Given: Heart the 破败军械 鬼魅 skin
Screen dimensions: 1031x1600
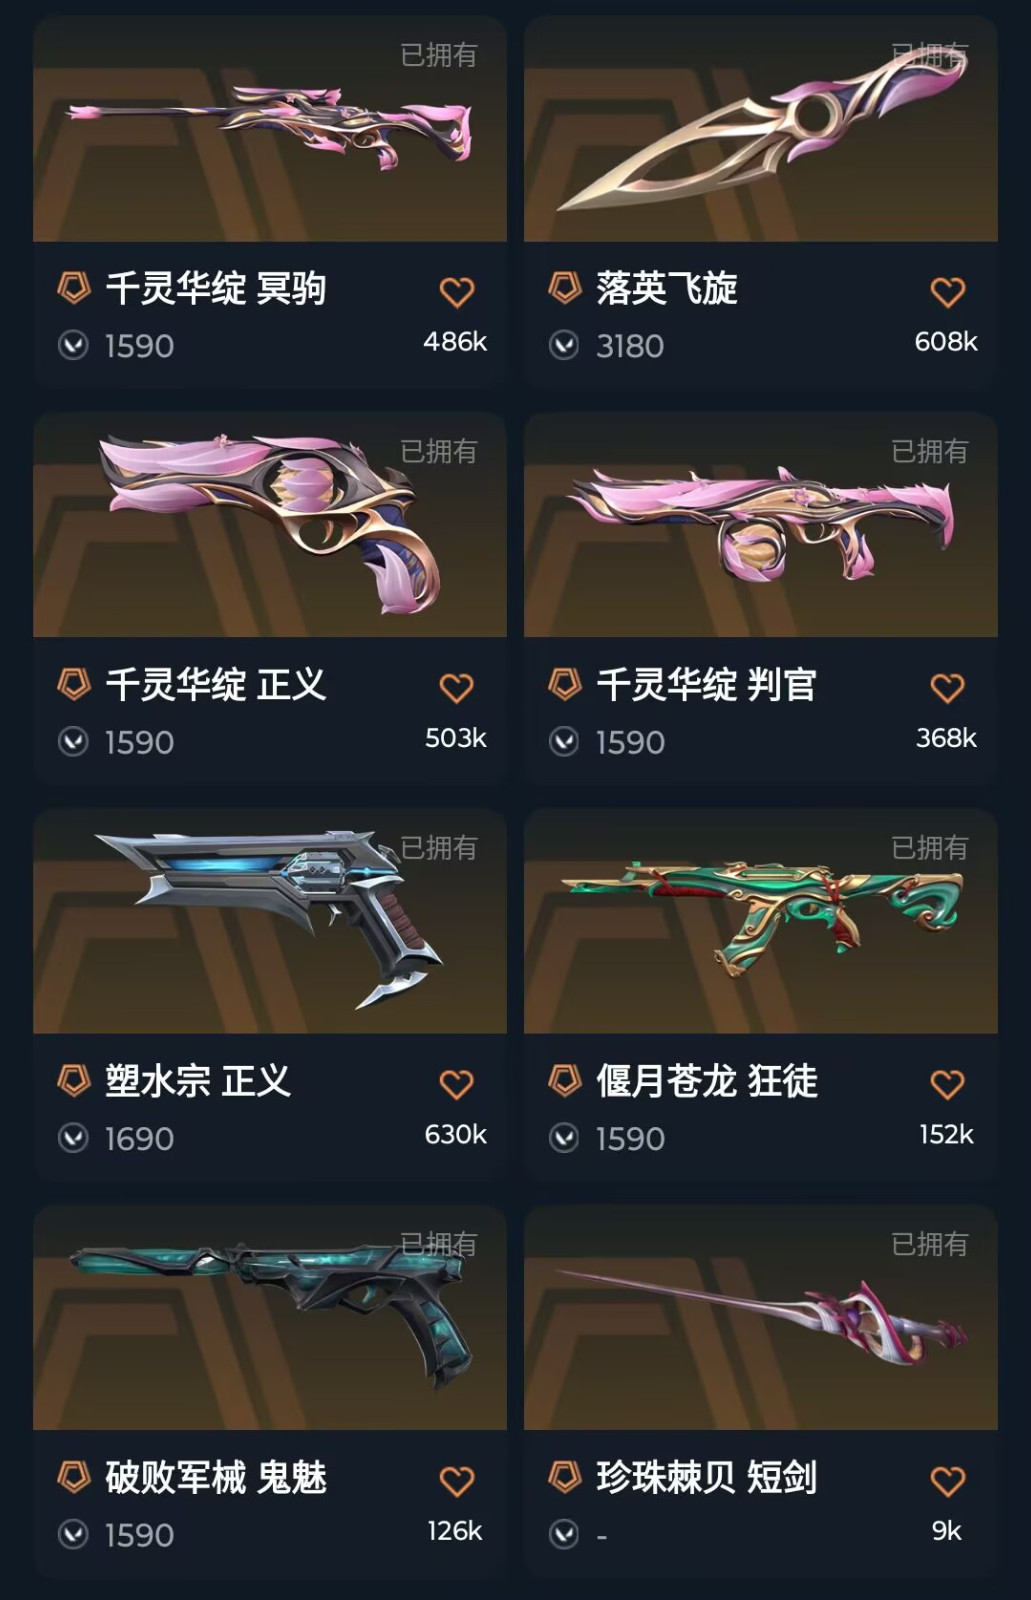Looking at the screenshot, I should click(x=457, y=1481).
